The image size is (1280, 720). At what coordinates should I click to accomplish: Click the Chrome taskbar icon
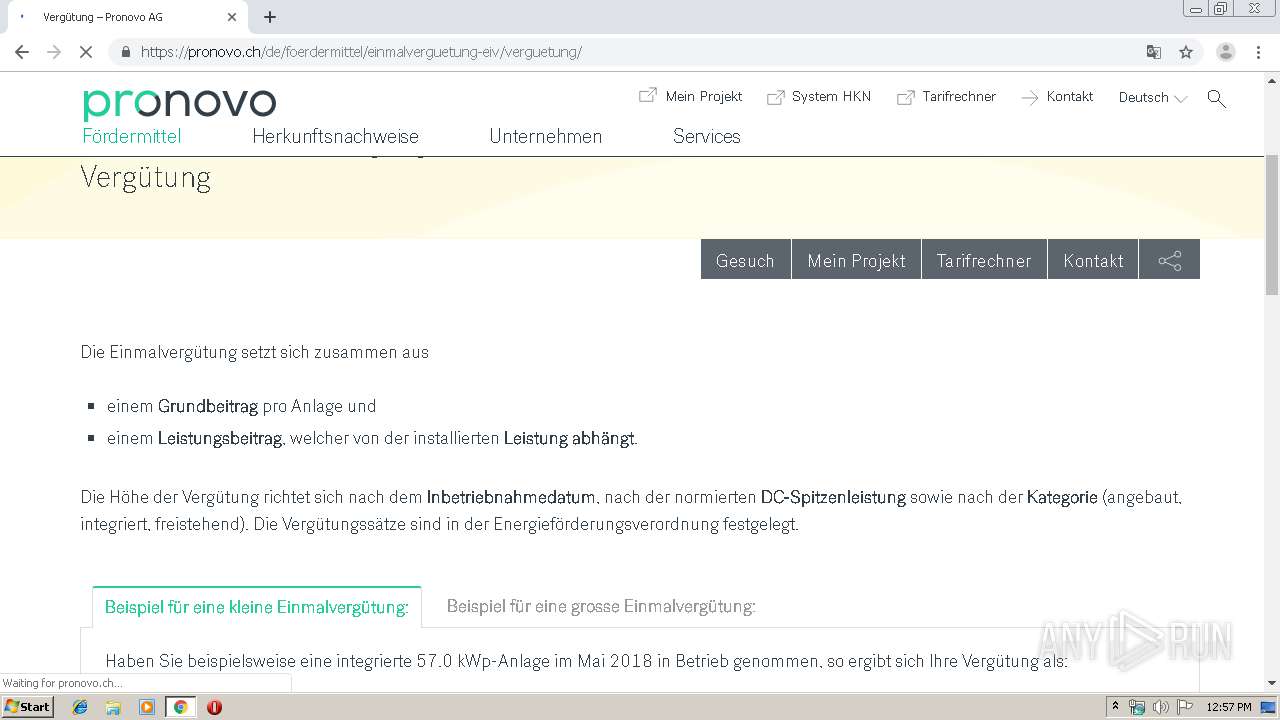(180, 707)
